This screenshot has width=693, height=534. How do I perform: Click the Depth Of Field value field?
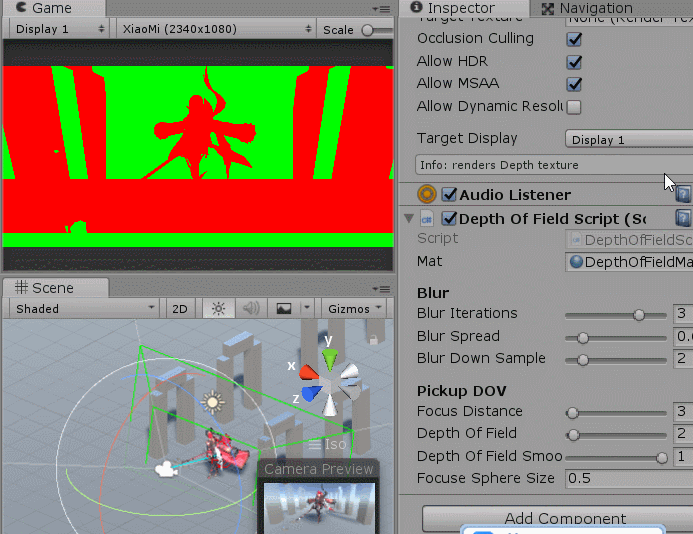coord(683,434)
